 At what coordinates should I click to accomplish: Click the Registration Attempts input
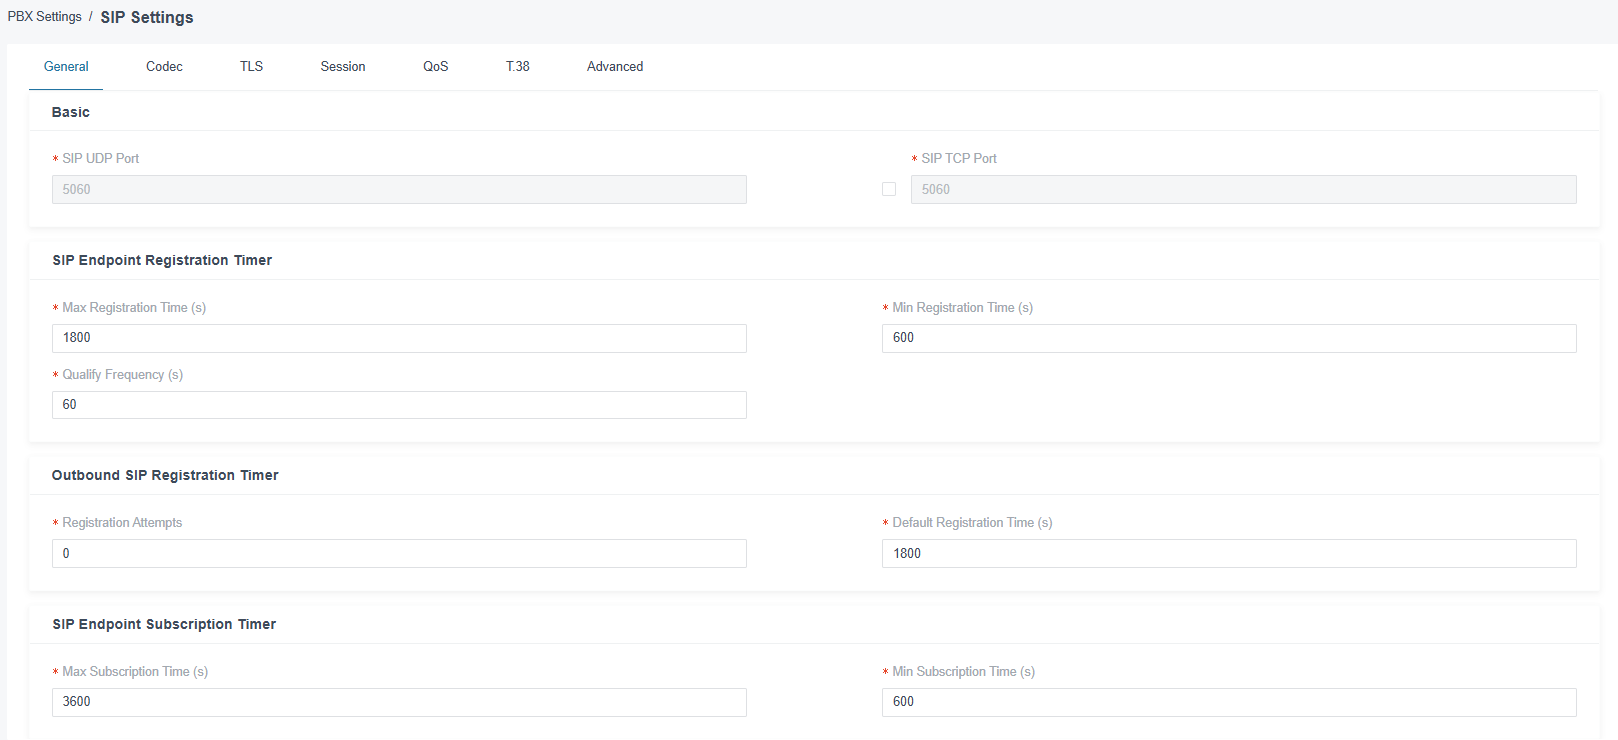click(399, 553)
